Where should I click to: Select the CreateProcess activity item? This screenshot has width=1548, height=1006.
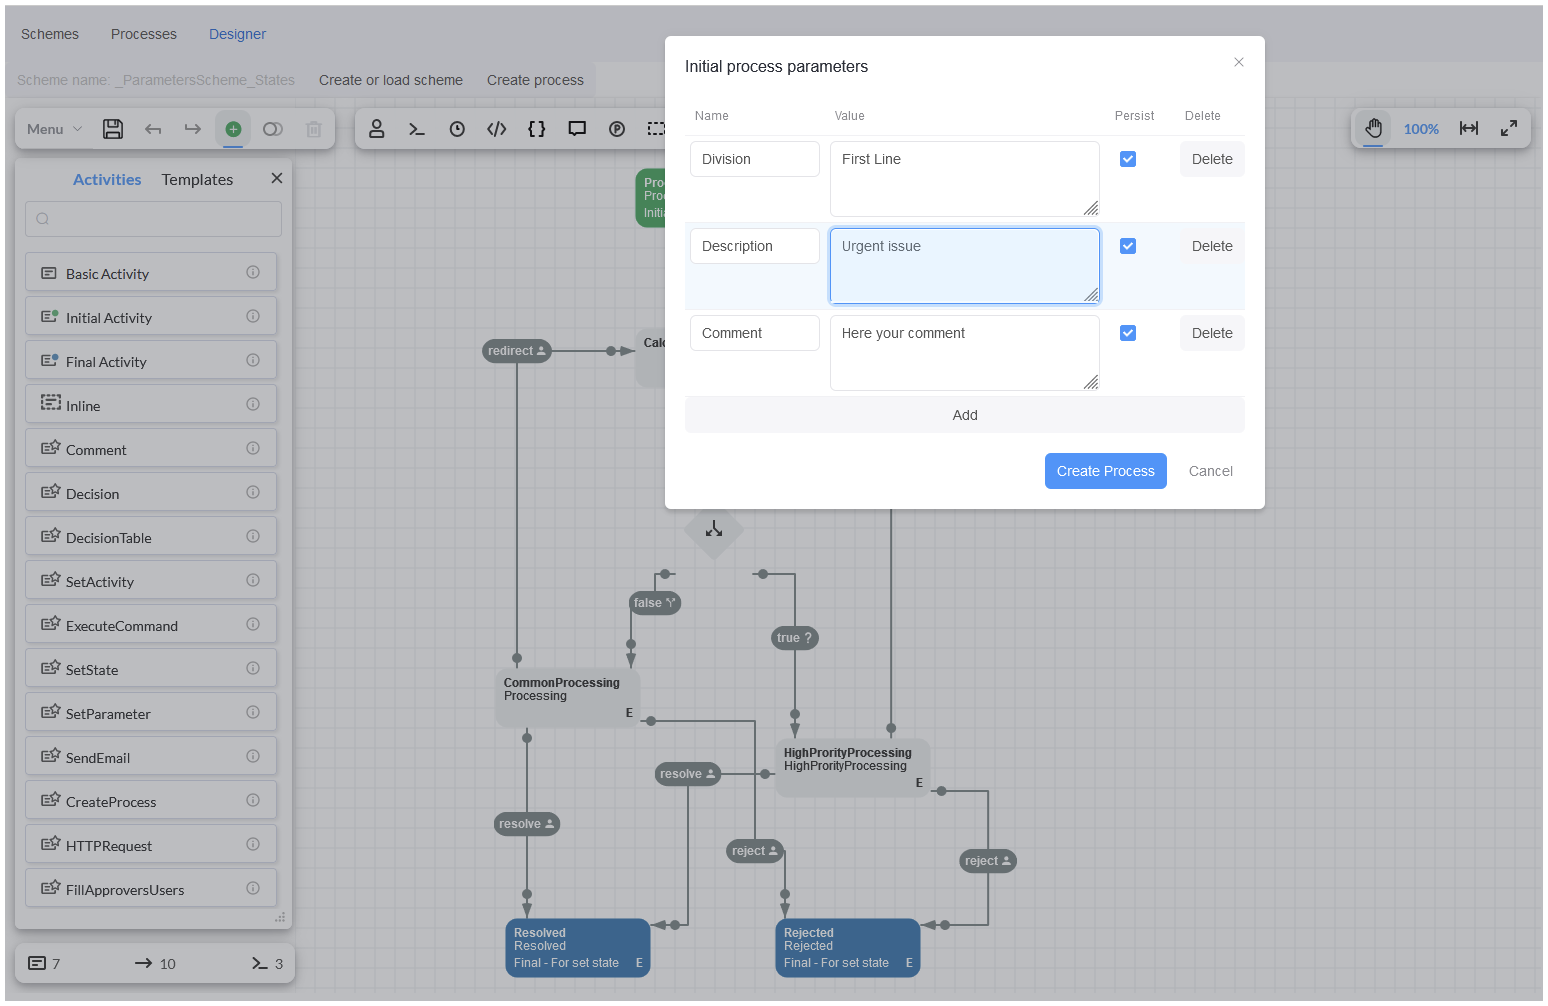(x=151, y=800)
